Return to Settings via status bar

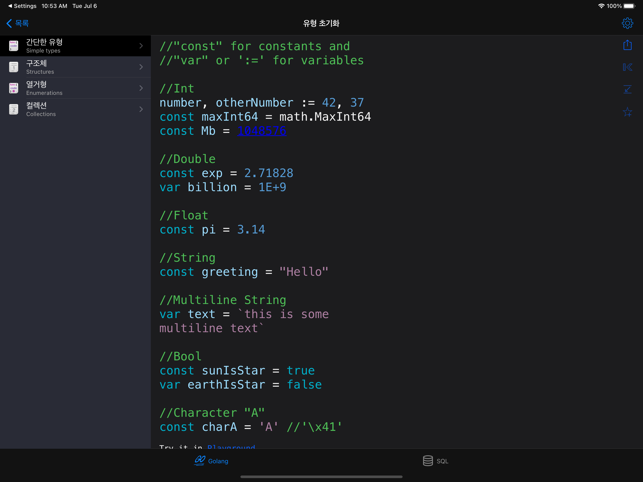[22, 6]
